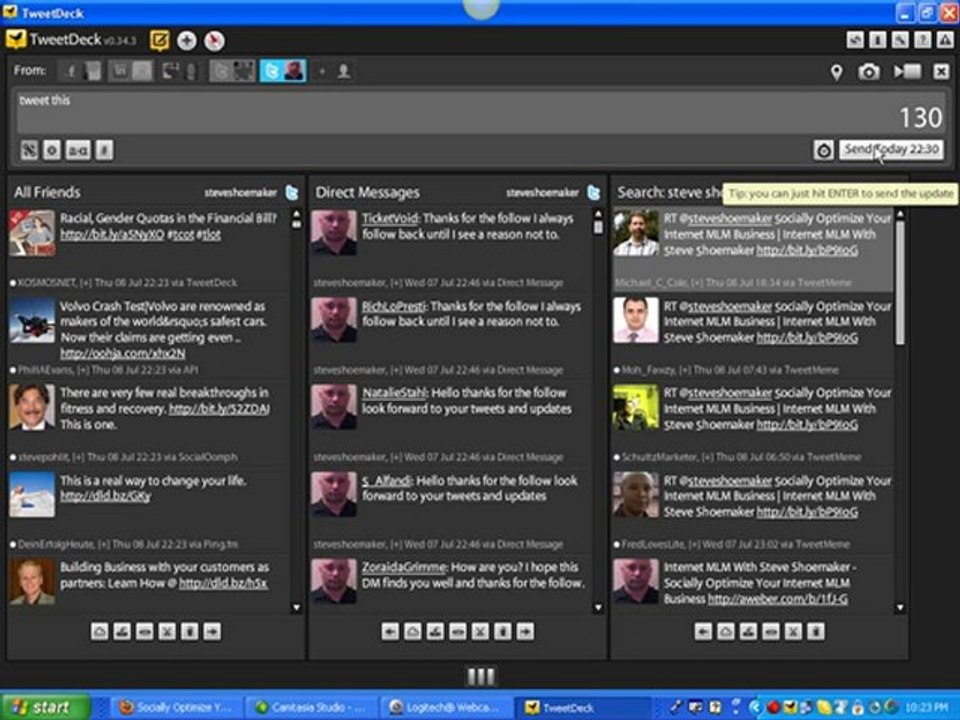Click the Direct Messages column scrollbar thumb
960x720 pixels.
point(598,227)
